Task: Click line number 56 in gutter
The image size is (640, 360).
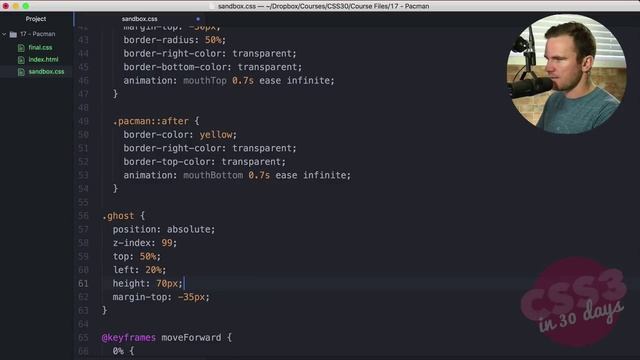Action: click(x=83, y=216)
